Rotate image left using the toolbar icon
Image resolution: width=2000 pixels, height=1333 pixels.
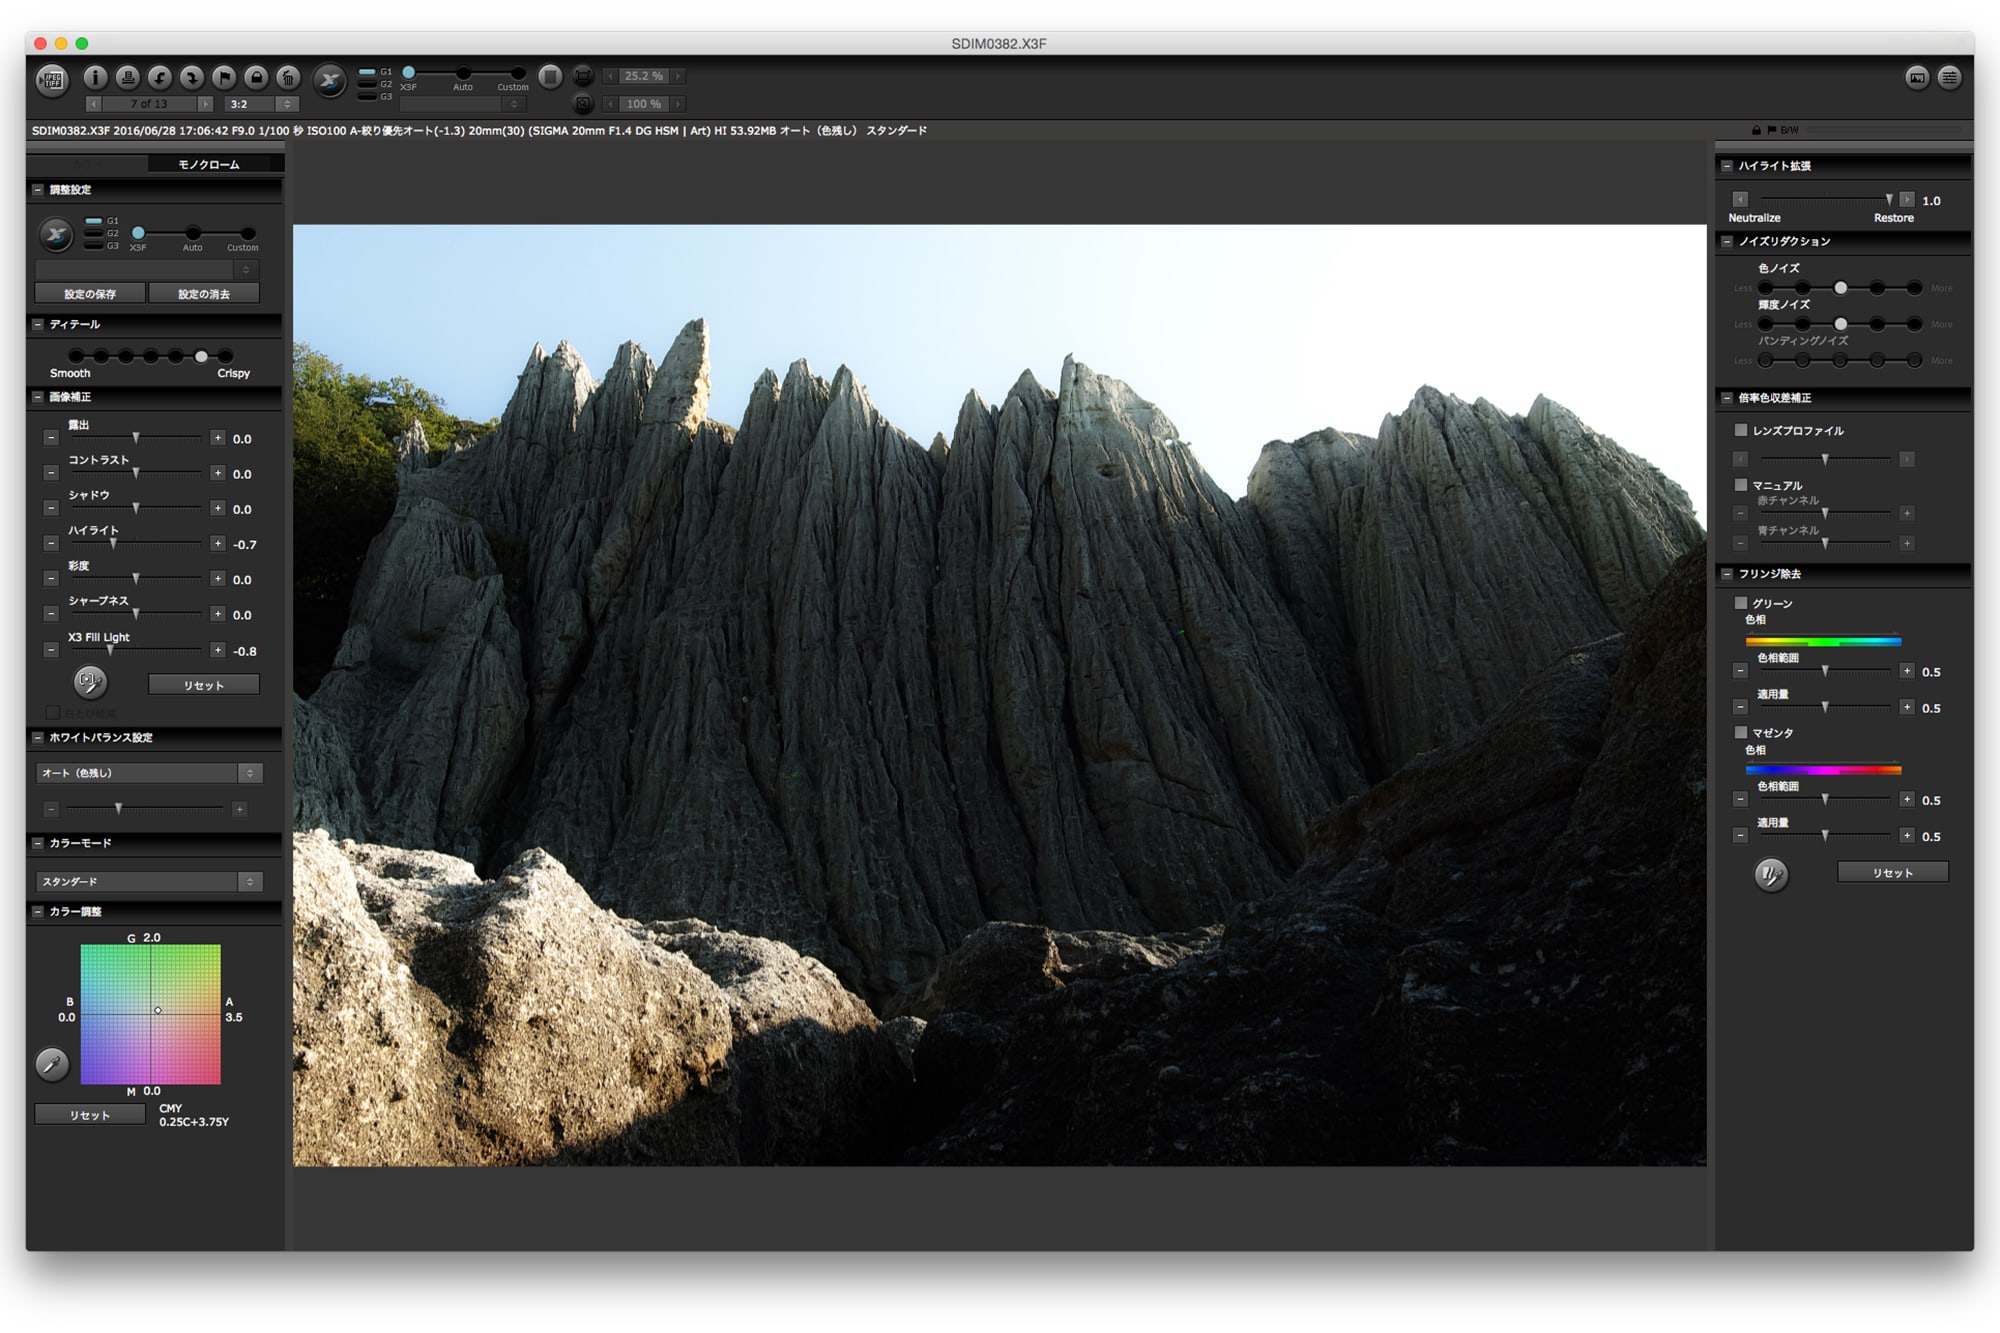point(159,77)
